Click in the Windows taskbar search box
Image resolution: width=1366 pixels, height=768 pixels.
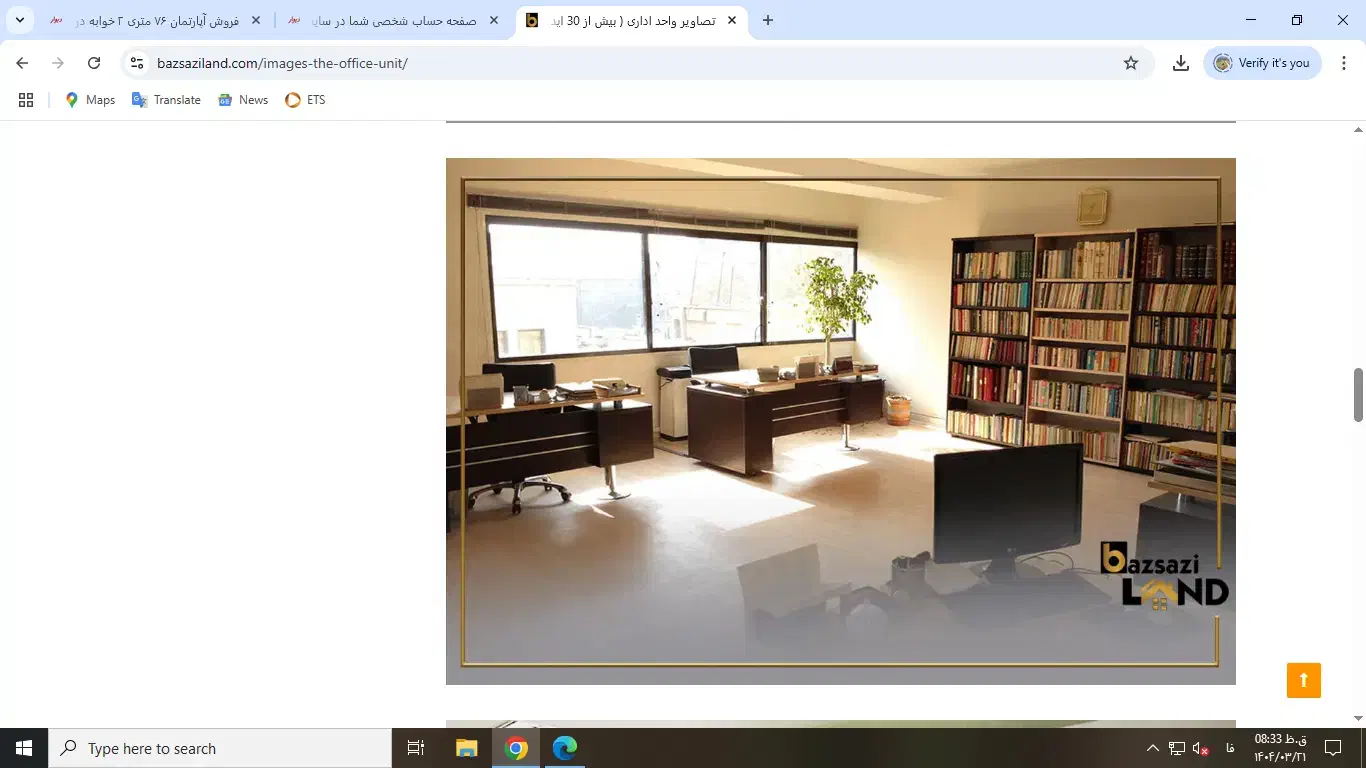coord(220,748)
